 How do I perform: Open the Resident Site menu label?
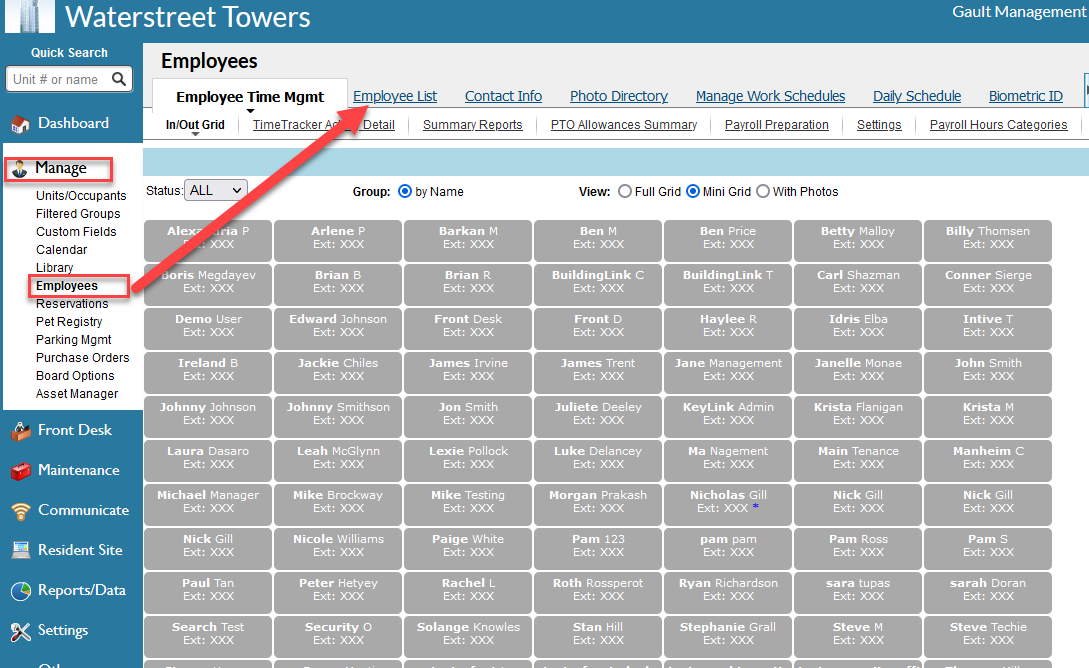[80, 550]
